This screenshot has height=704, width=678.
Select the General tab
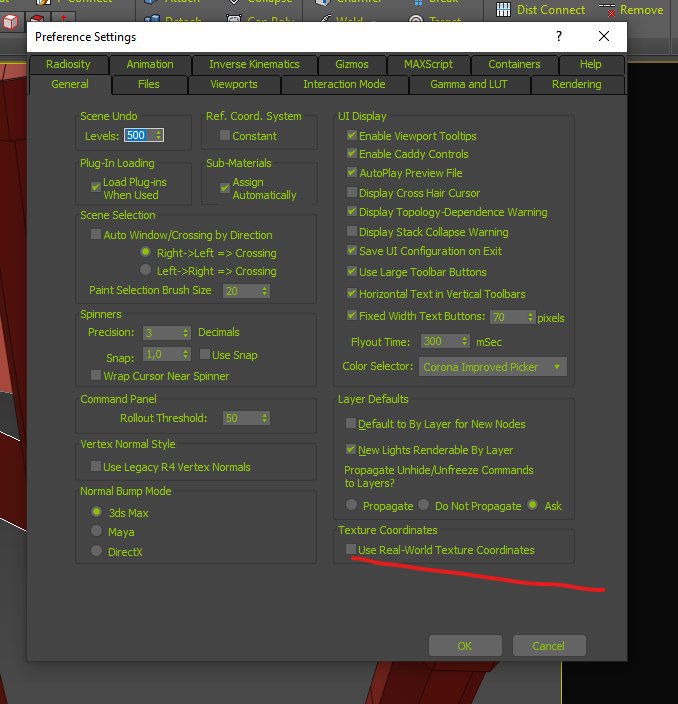click(x=70, y=84)
